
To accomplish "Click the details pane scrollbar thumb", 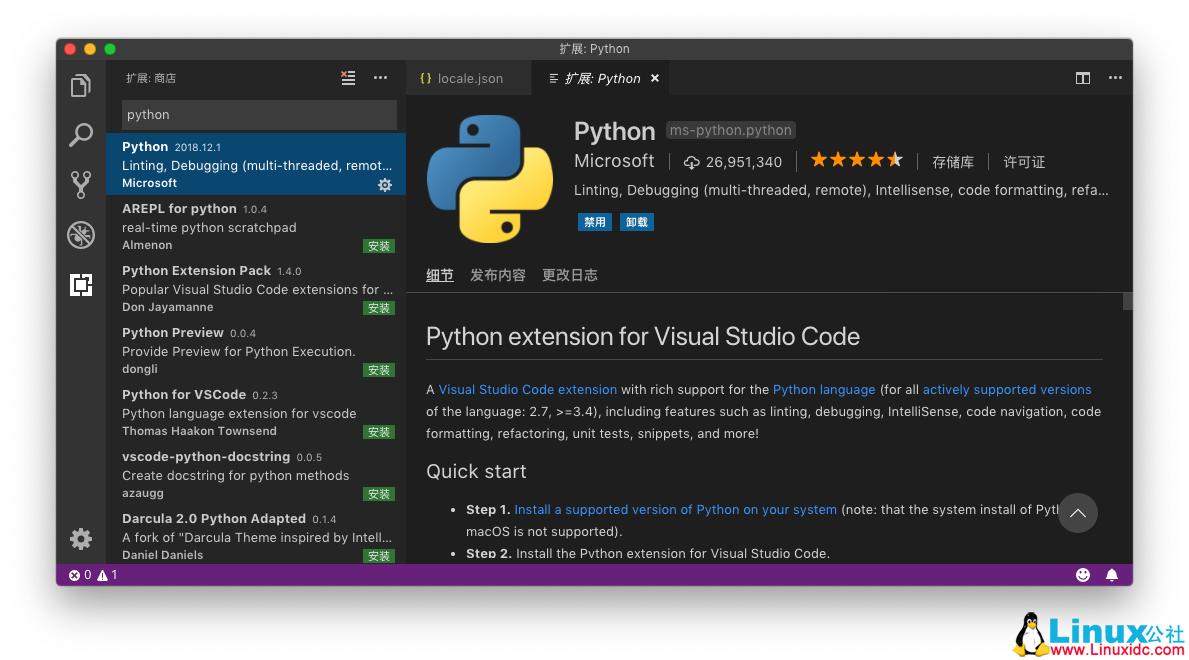I will coord(1128,301).
